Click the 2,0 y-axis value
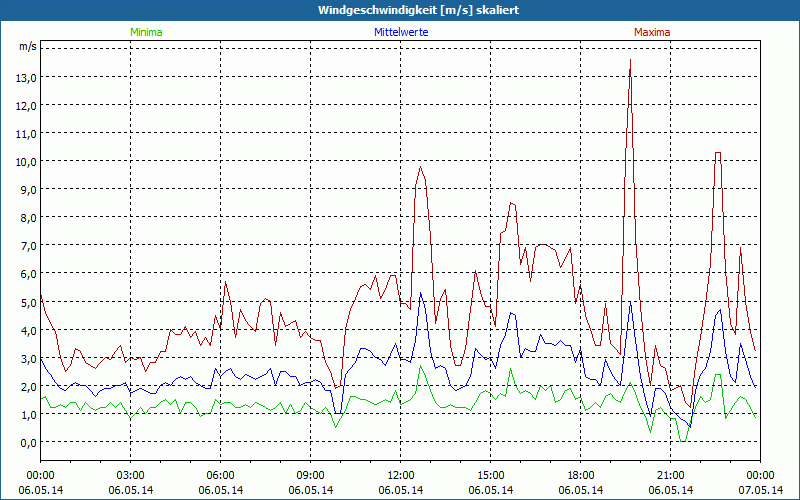 (28, 387)
